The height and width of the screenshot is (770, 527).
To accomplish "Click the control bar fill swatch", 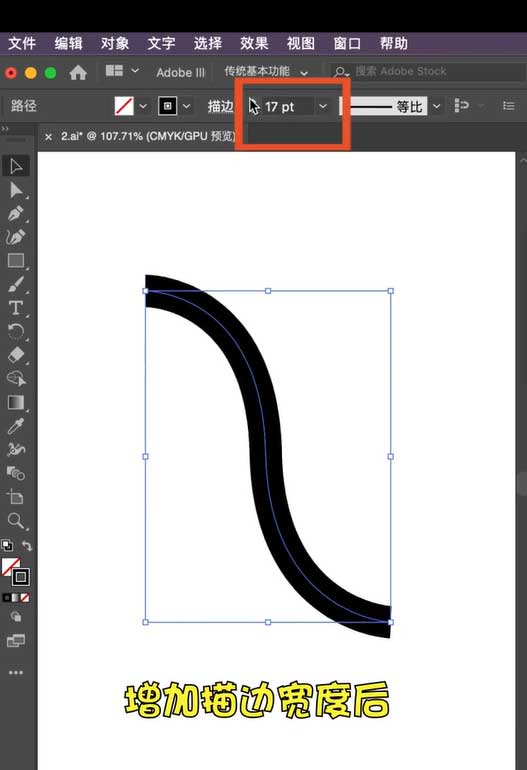I will (x=124, y=106).
